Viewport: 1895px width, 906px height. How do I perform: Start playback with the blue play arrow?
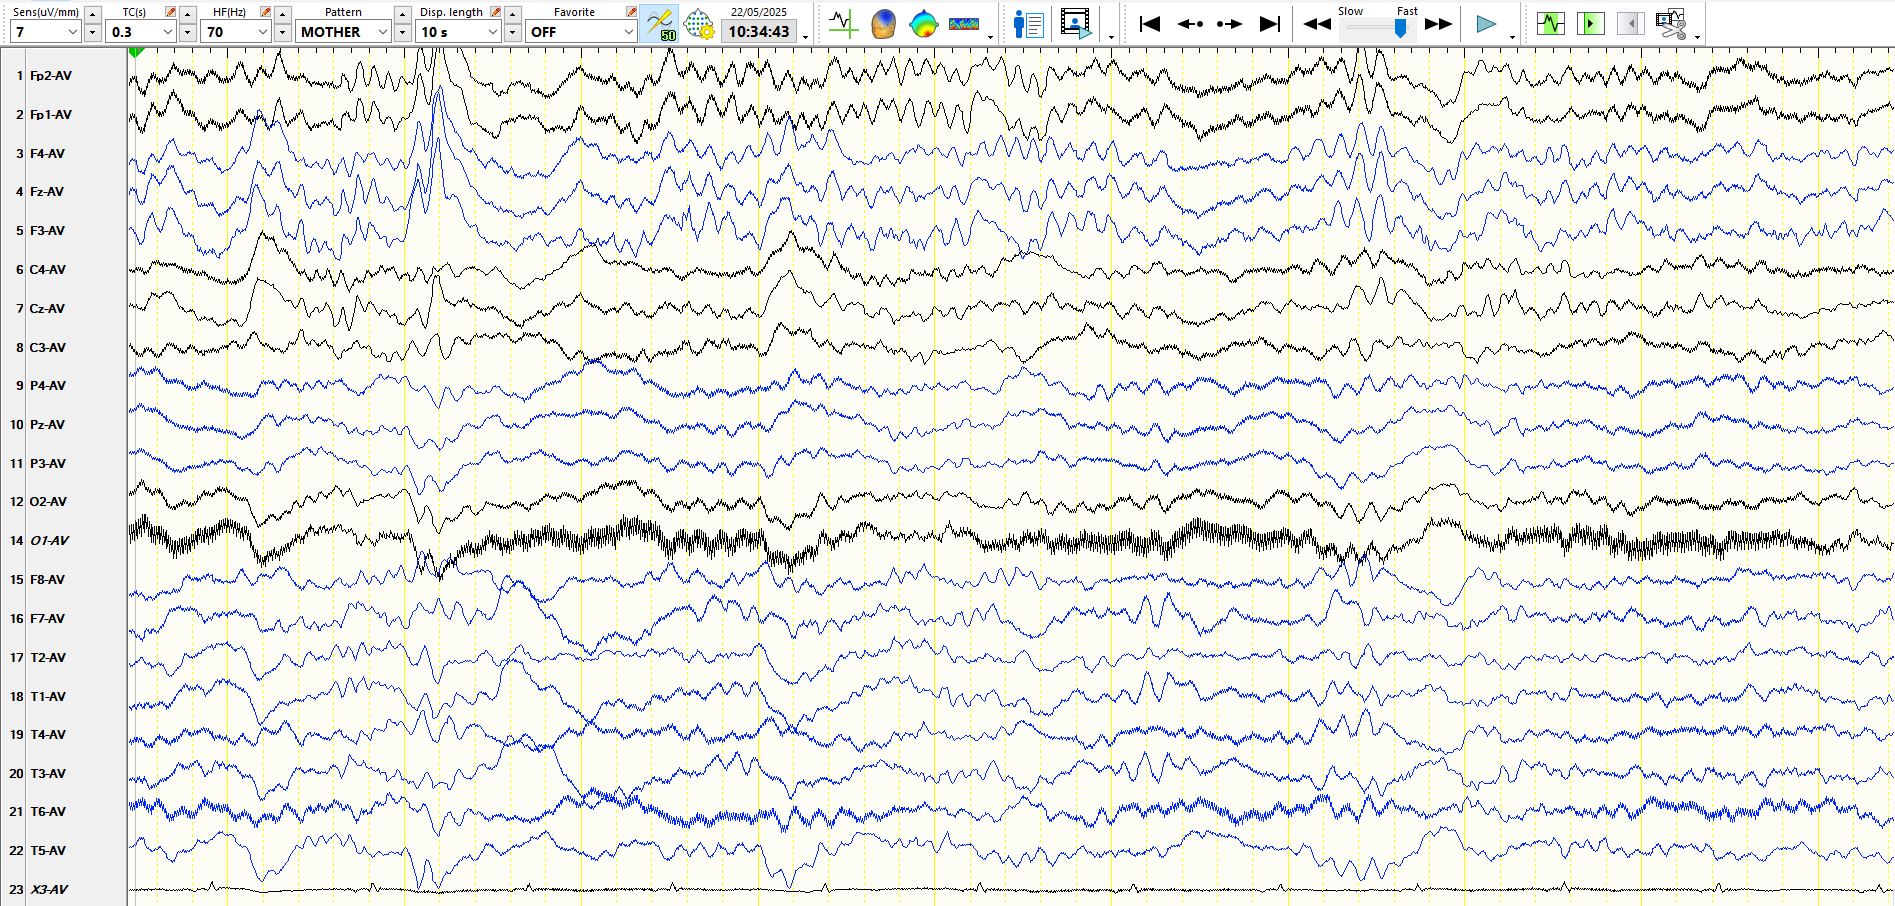1486,24
